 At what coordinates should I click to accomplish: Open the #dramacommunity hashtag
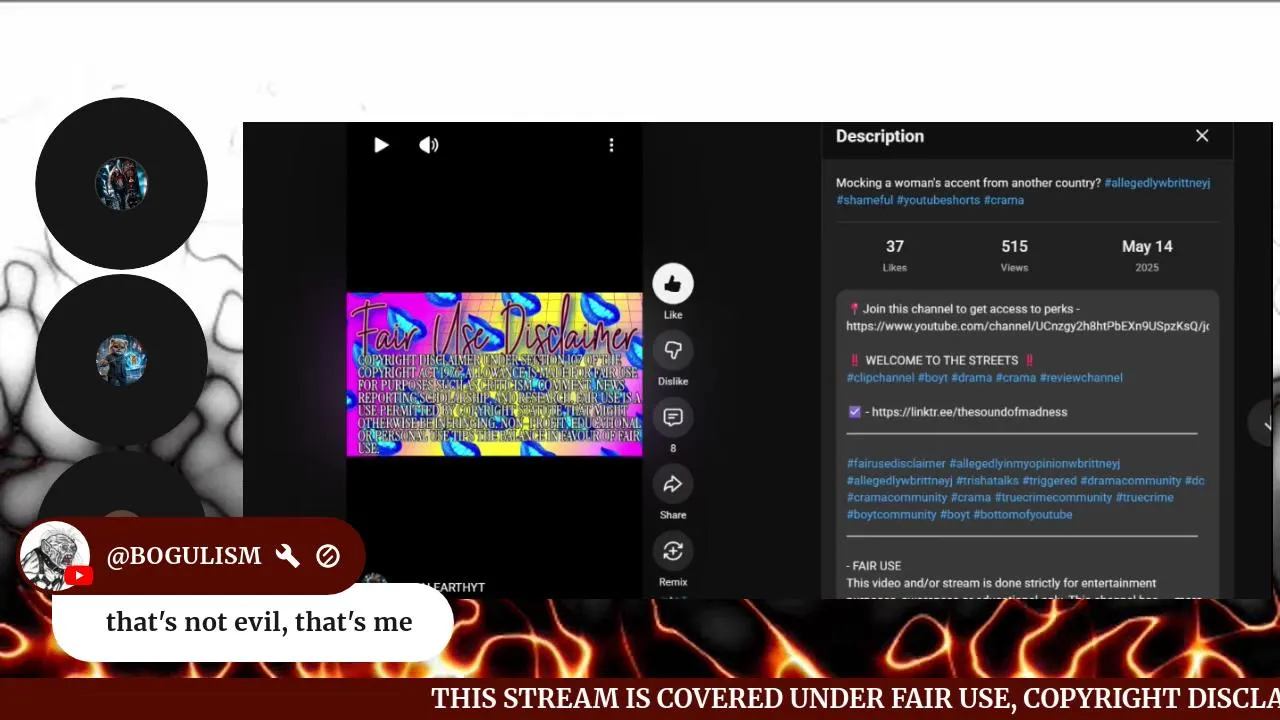coord(1131,481)
